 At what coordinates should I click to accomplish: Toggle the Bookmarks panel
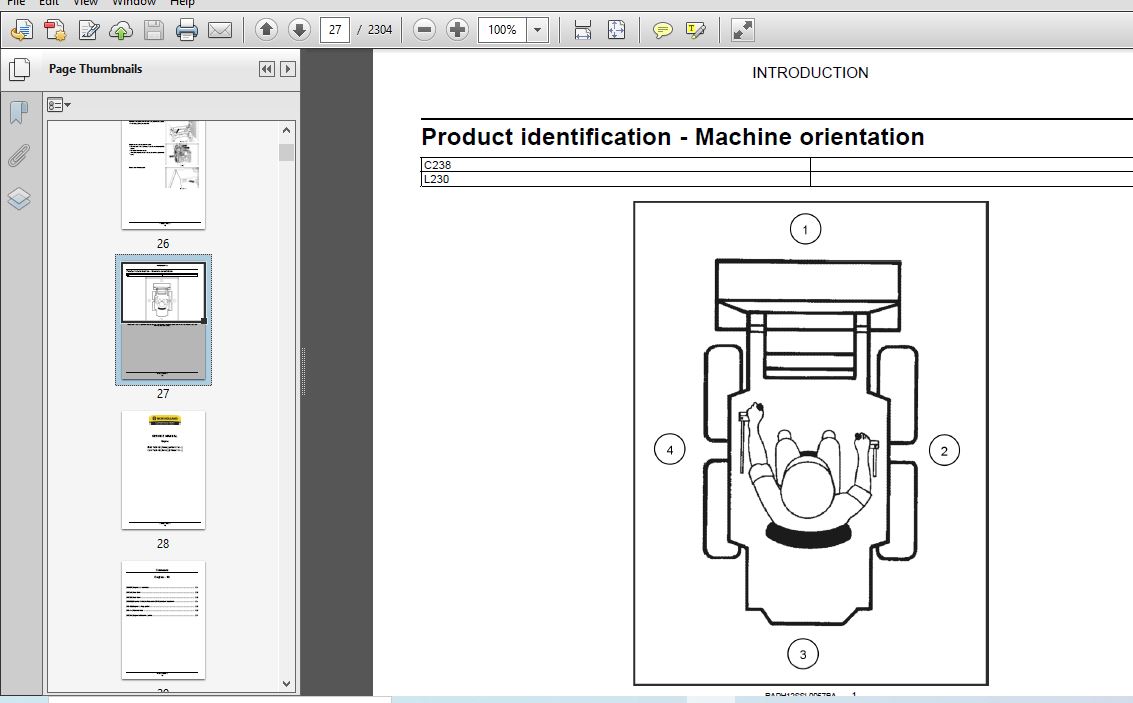19,113
